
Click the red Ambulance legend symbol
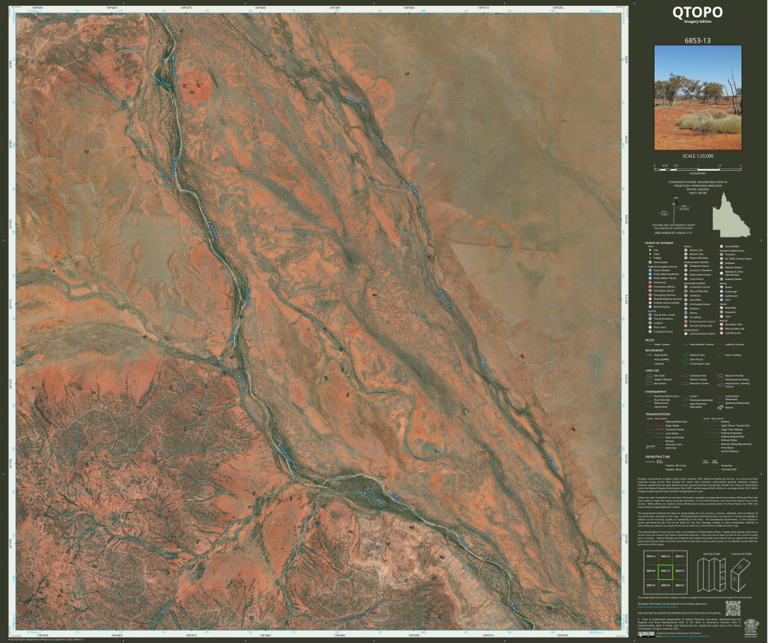[x=650, y=283]
